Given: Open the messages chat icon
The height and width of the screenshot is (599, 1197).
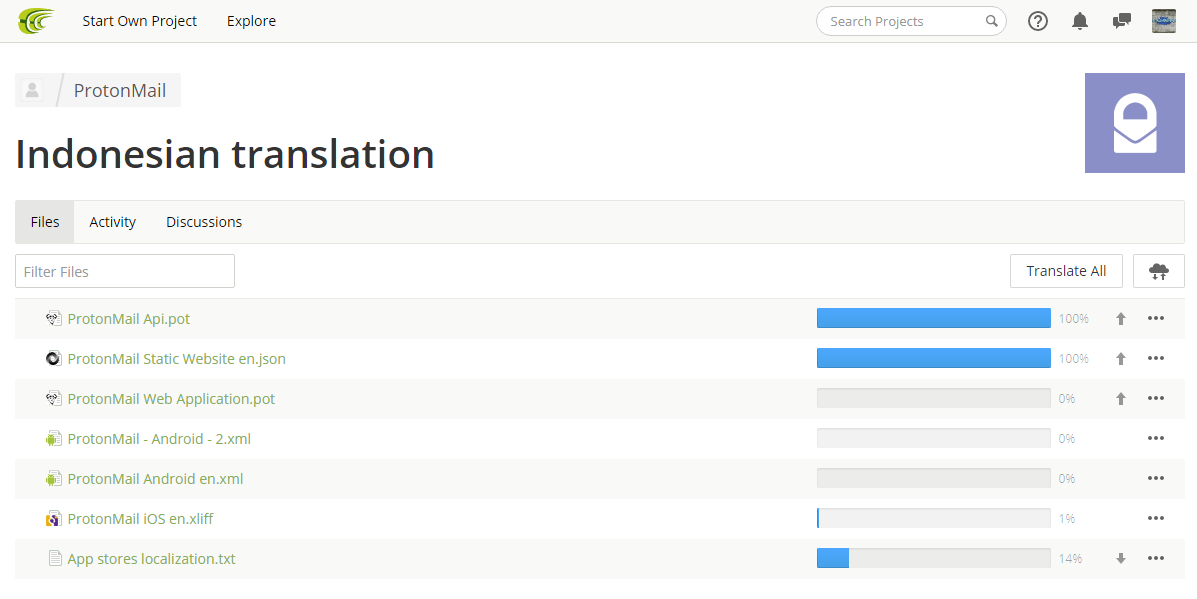Looking at the screenshot, I should click(1122, 21).
